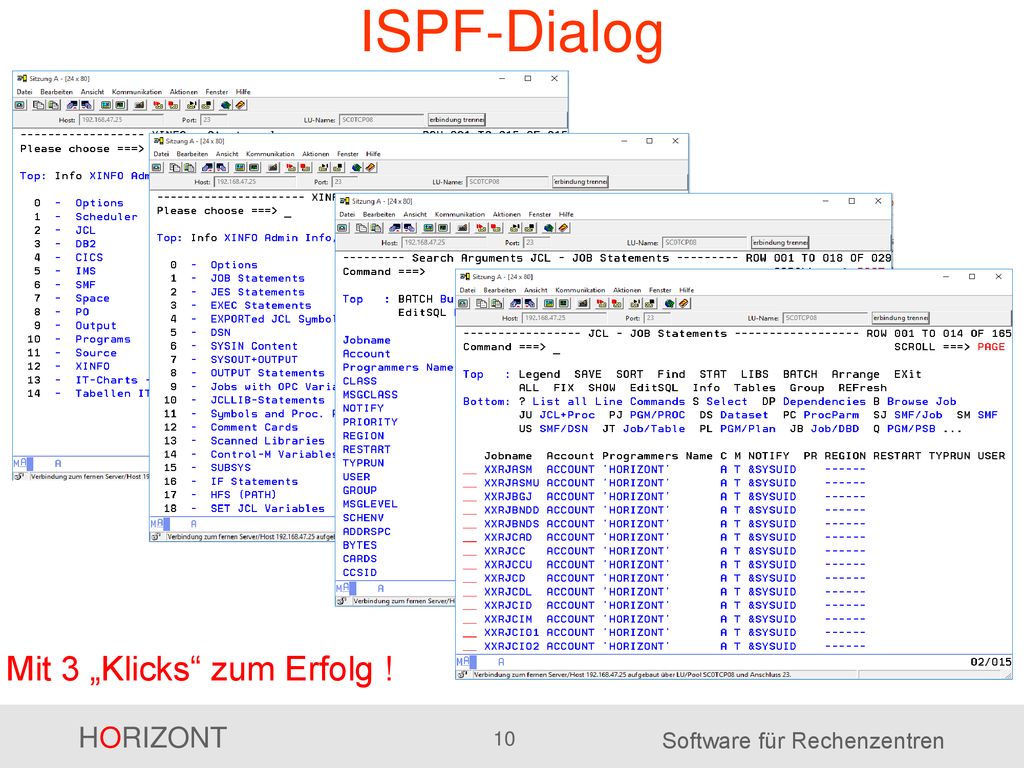This screenshot has height=768, width=1024.
Task: Click 'SYSIN Content' option in XINFO Admin window
Action: [253, 346]
